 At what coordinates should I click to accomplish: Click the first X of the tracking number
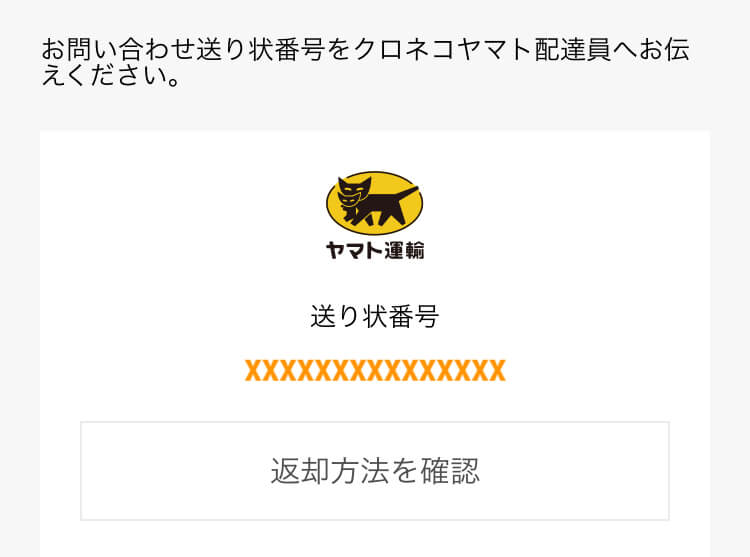click(x=253, y=371)
